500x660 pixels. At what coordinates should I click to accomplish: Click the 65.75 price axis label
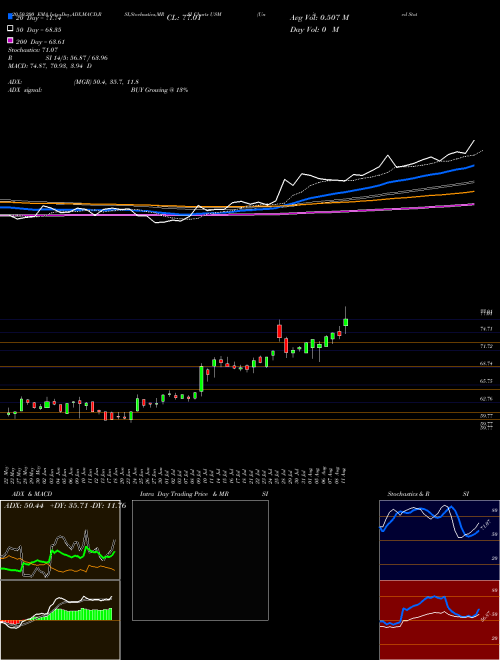(487, 381)
